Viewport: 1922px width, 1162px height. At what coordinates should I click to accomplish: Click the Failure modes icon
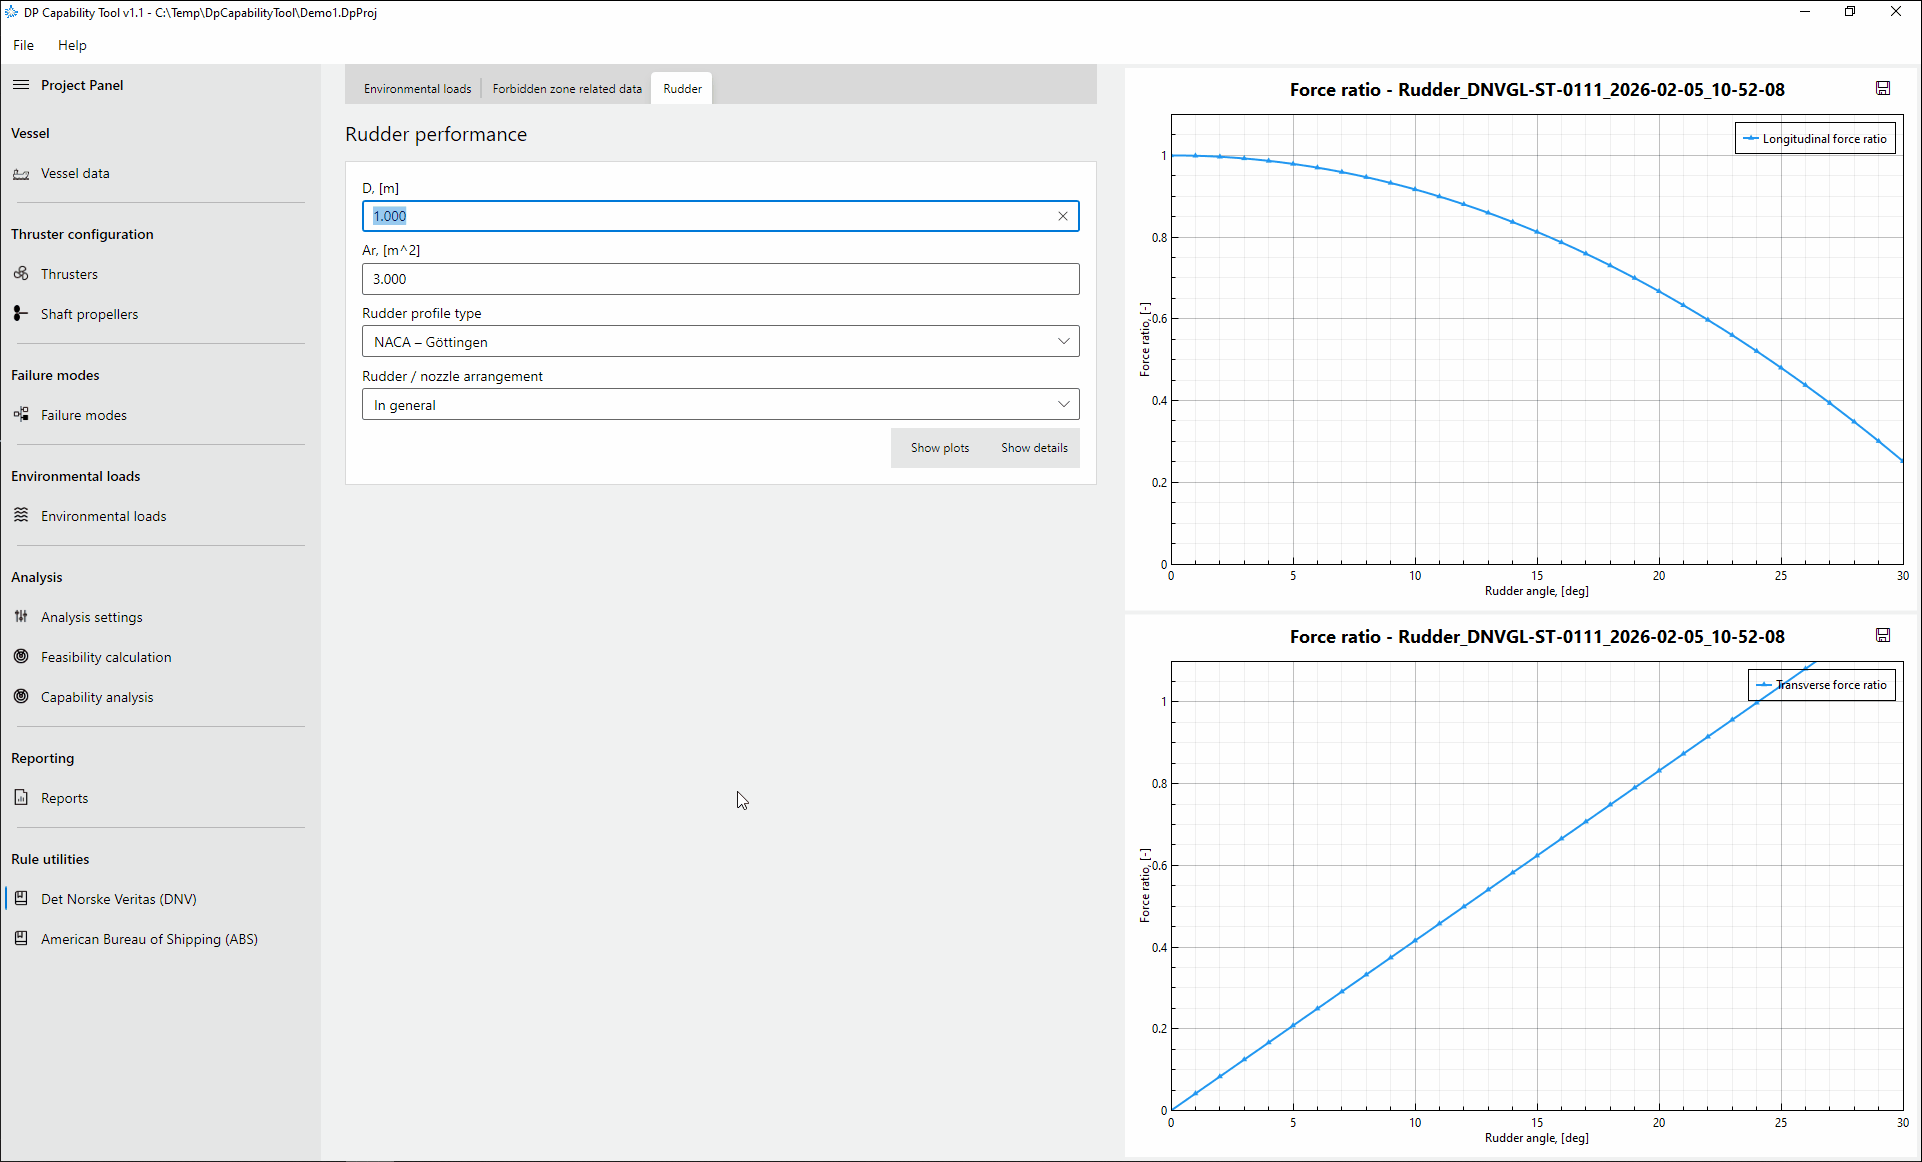coord(21,415)
